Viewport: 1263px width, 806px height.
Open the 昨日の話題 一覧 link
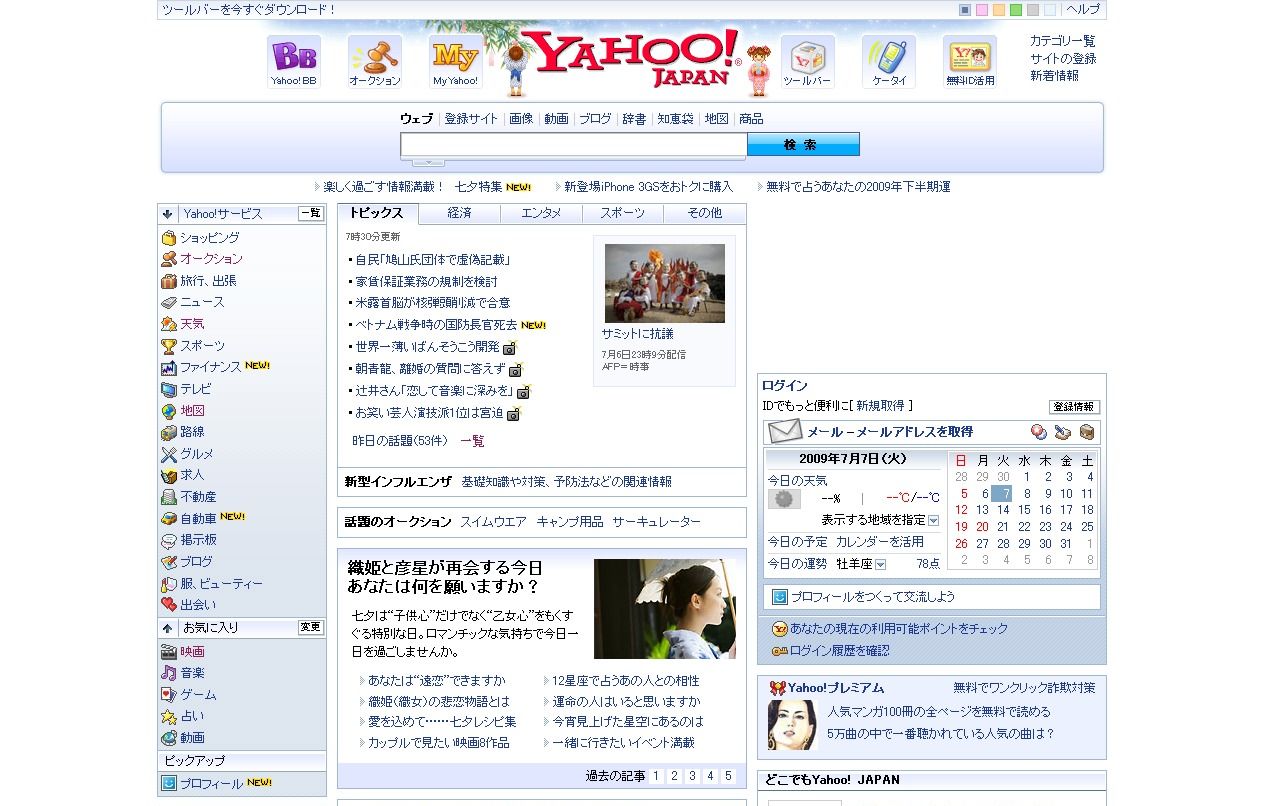point(472,441)
